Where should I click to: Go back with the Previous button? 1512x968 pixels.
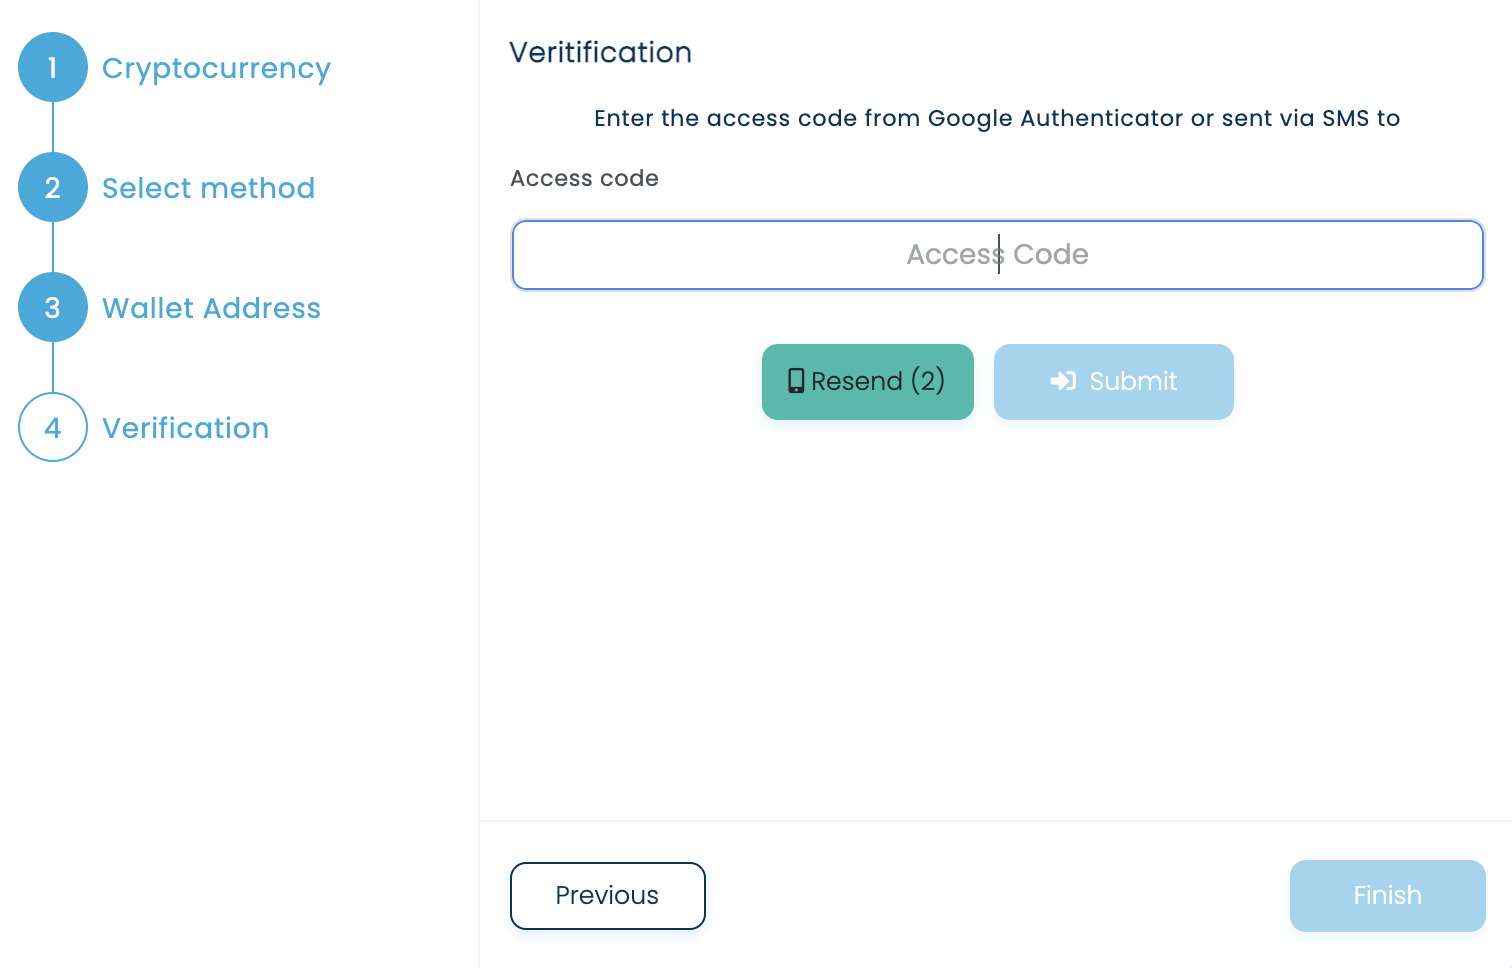607,895
